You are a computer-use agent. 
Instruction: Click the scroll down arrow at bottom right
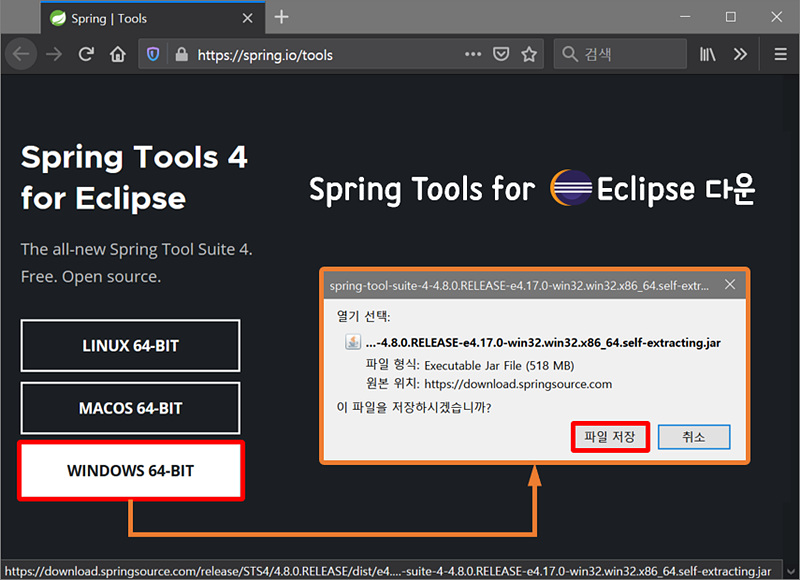(x=791, y=571)
